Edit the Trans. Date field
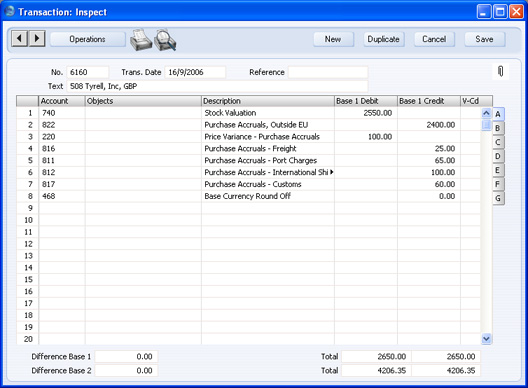Screen dimensions: 528x388 click(195, 72)
